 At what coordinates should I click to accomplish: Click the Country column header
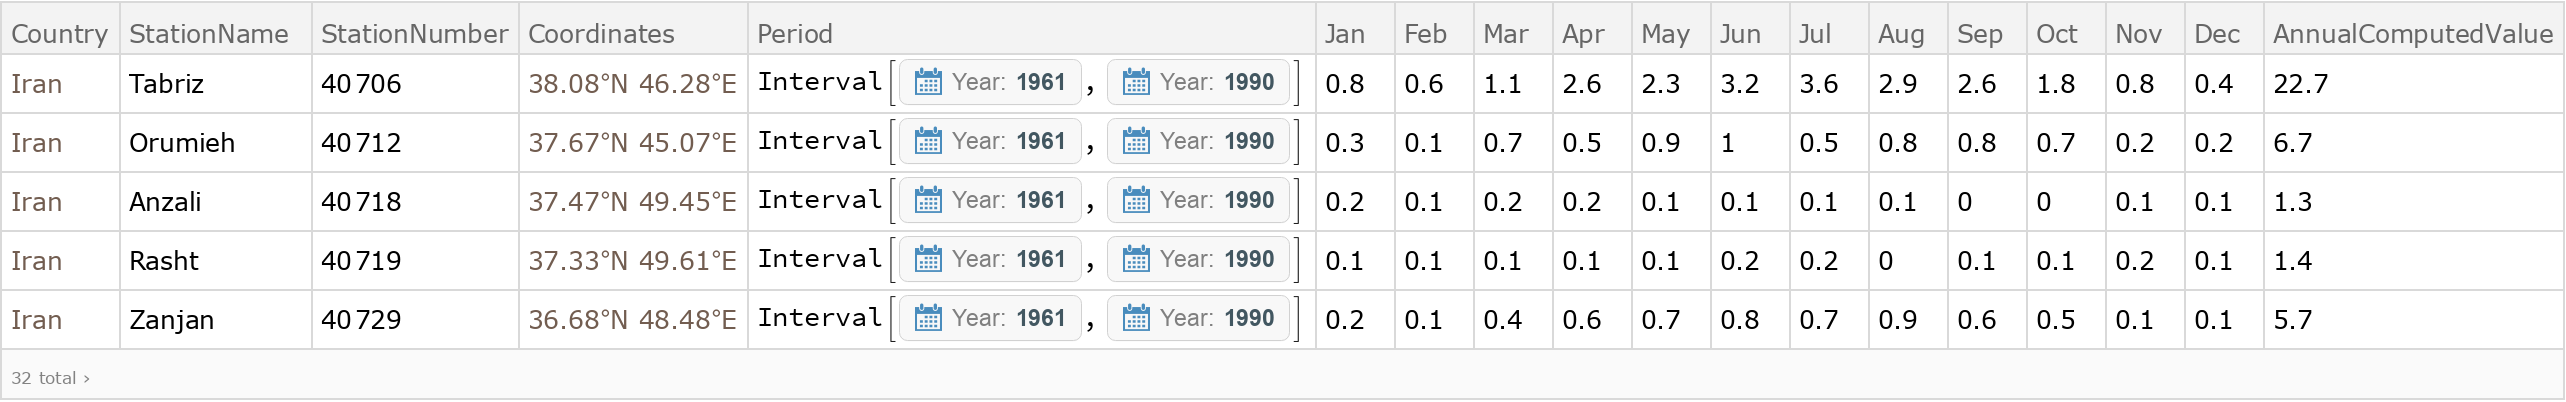[60, 34]
